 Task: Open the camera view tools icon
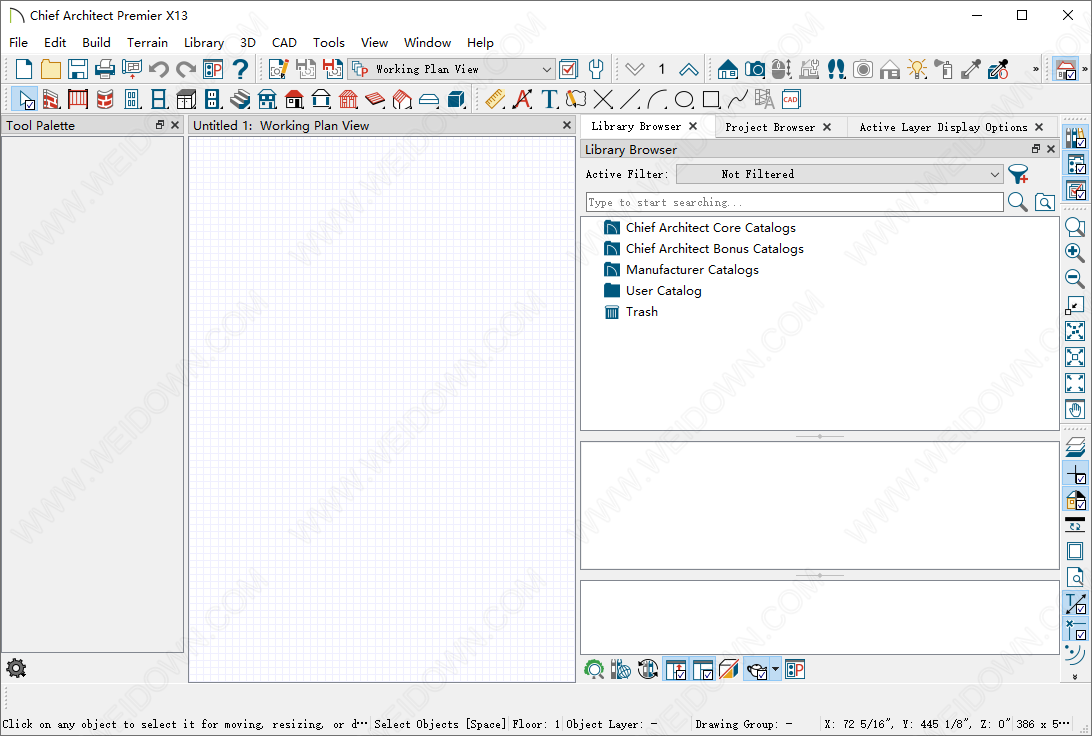coord(754,69)
